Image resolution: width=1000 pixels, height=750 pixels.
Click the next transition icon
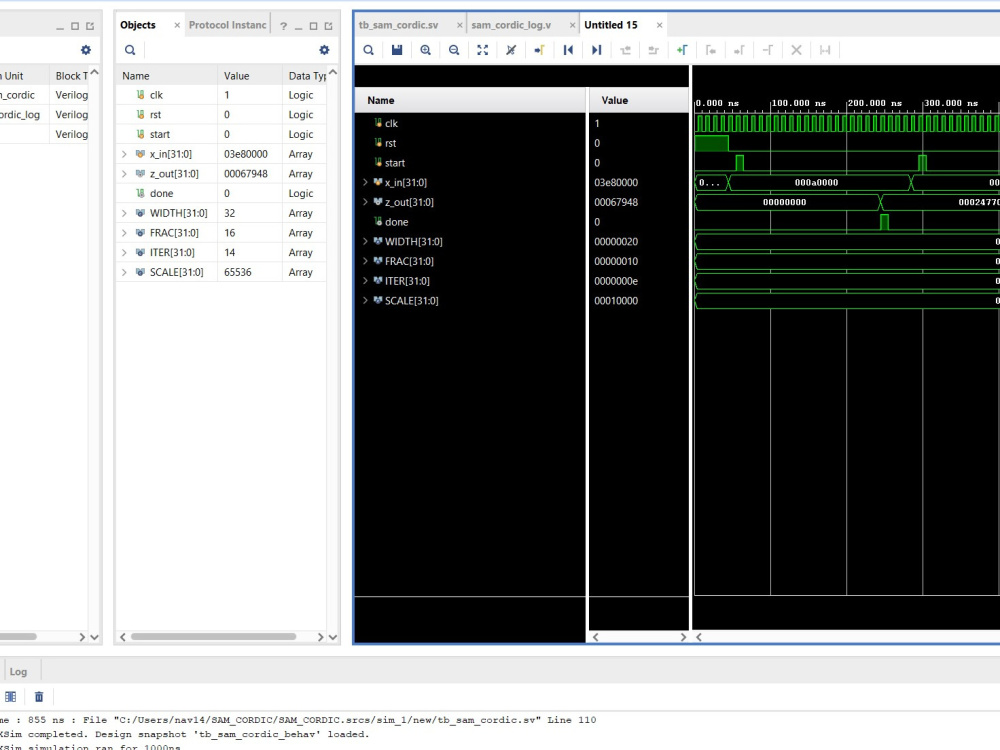click(x=653, y=50)
